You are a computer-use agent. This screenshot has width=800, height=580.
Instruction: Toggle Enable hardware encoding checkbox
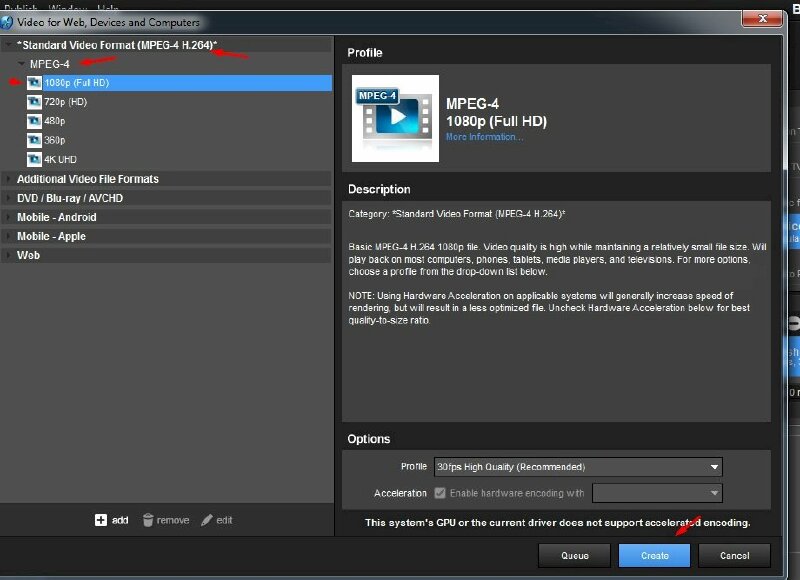coord(439,493)
